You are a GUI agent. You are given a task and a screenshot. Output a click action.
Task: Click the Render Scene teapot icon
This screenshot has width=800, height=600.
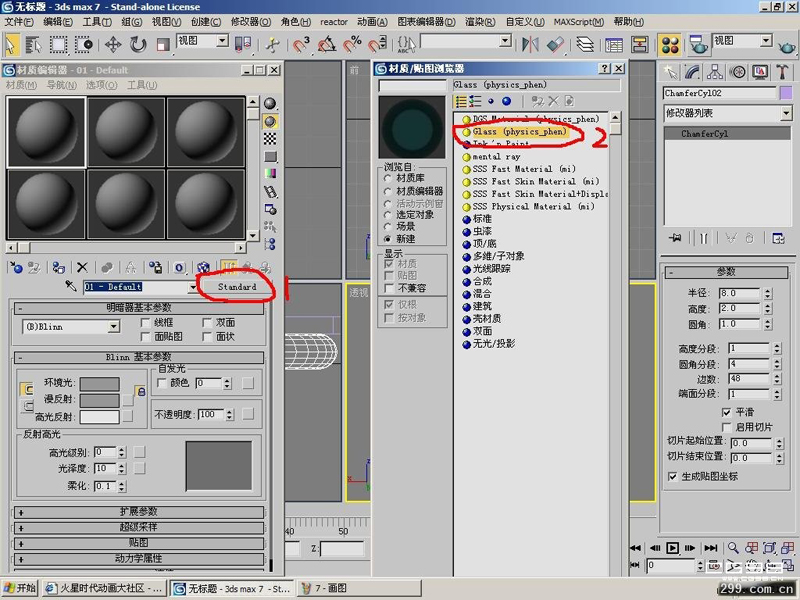click(698, 45)
